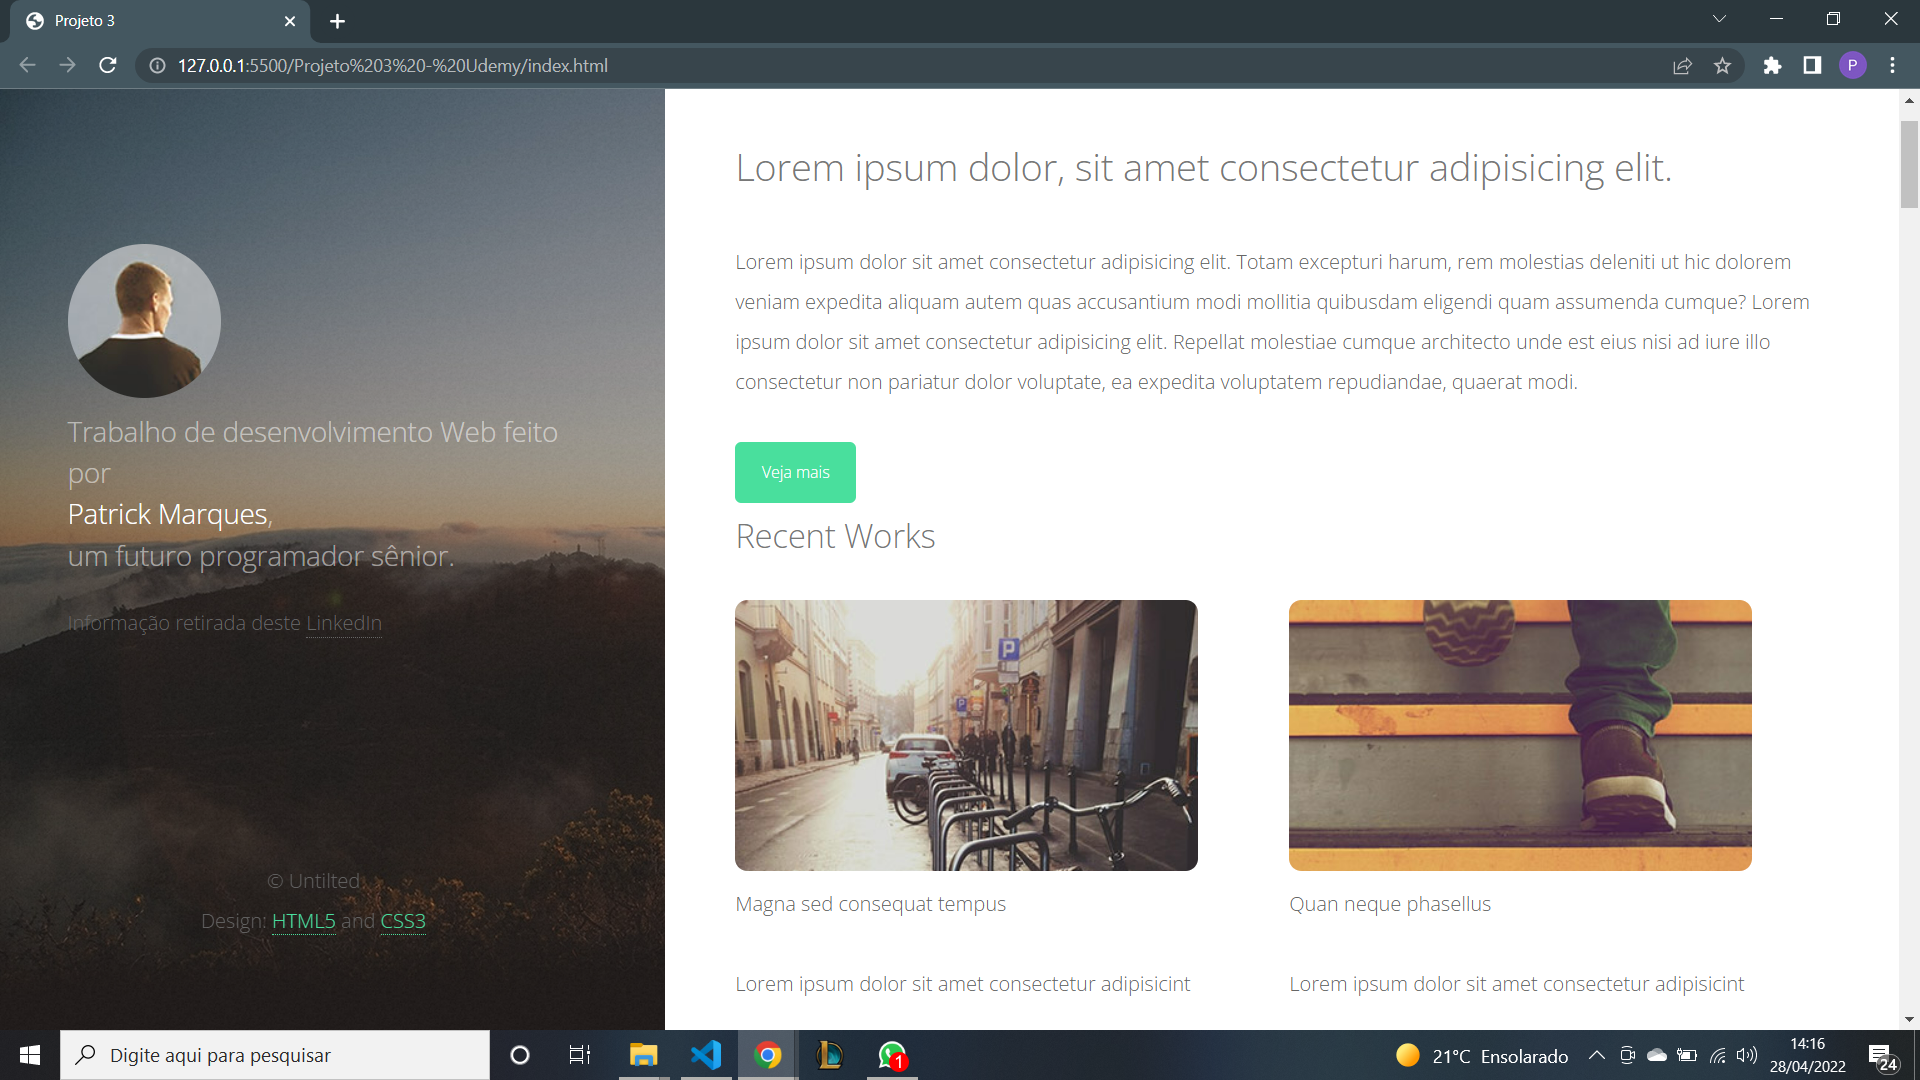1920x1080 pixels.
Task: Switch to Visual Studio Code in the taskbar
Action: point(706,1055)
